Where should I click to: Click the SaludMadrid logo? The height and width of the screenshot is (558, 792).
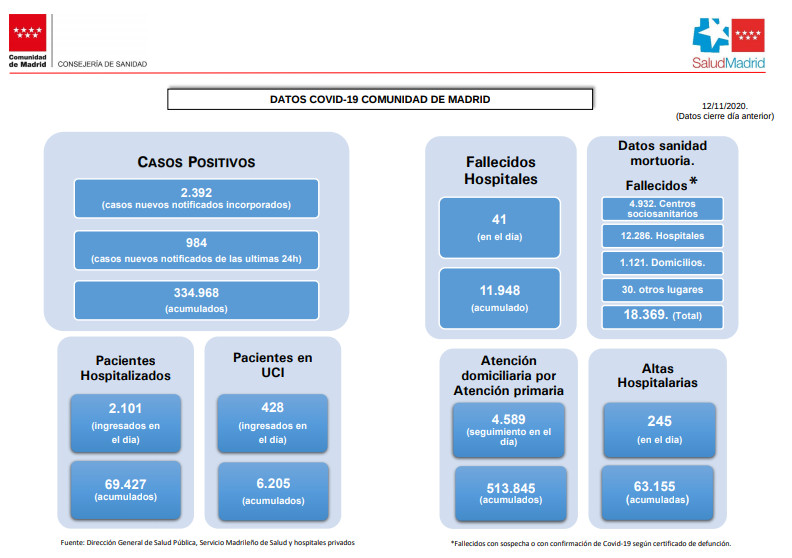point(728,43)
